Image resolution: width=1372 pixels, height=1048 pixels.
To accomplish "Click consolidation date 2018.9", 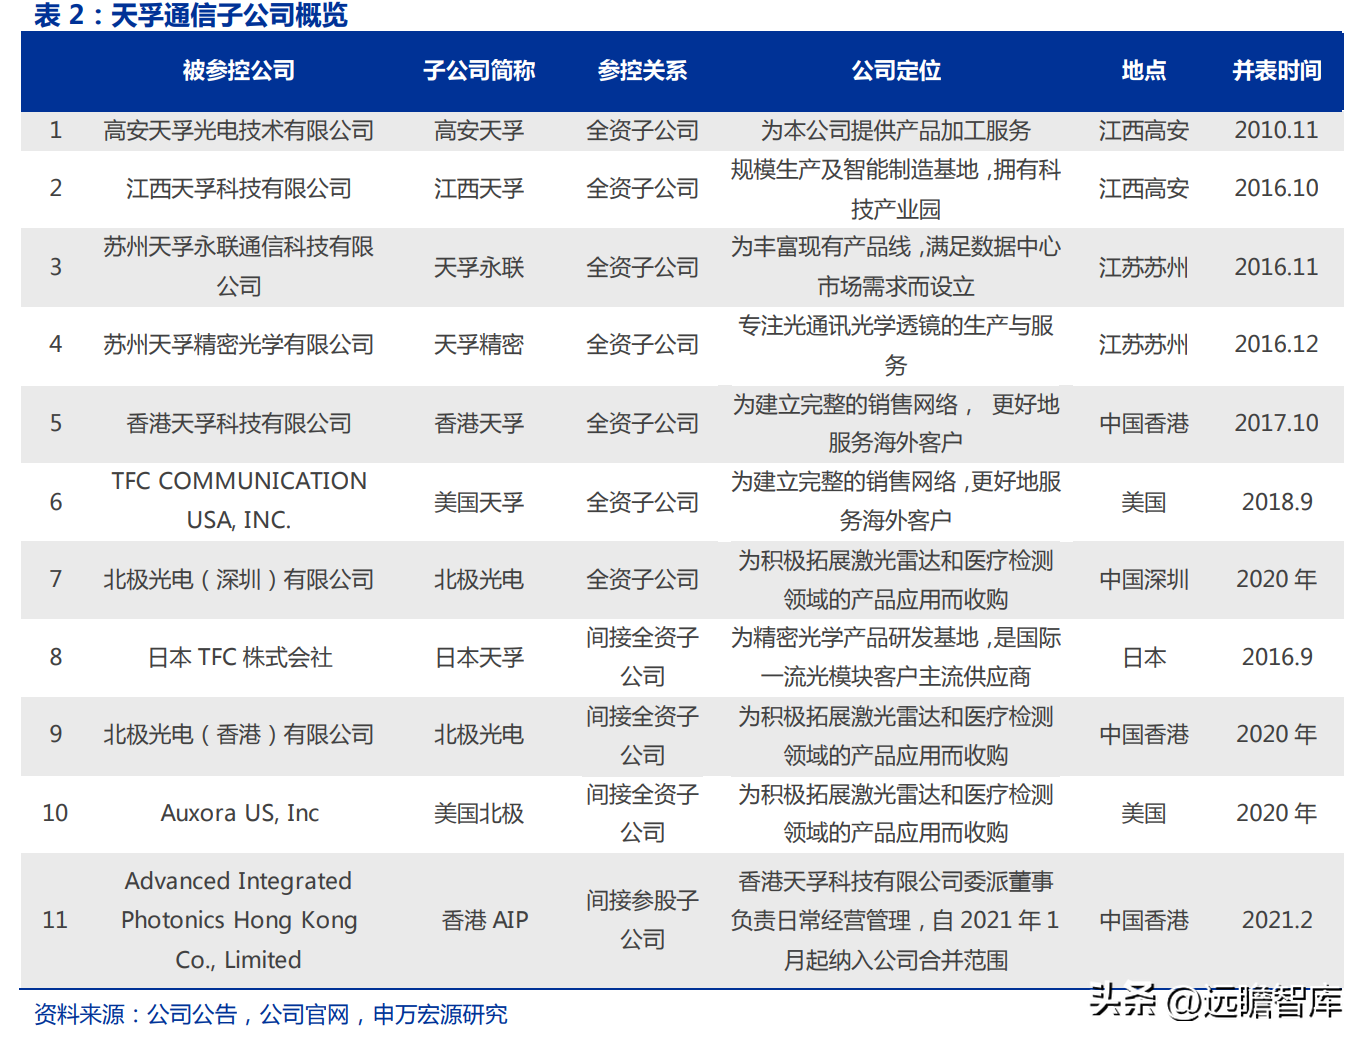I will point(1277,502).
